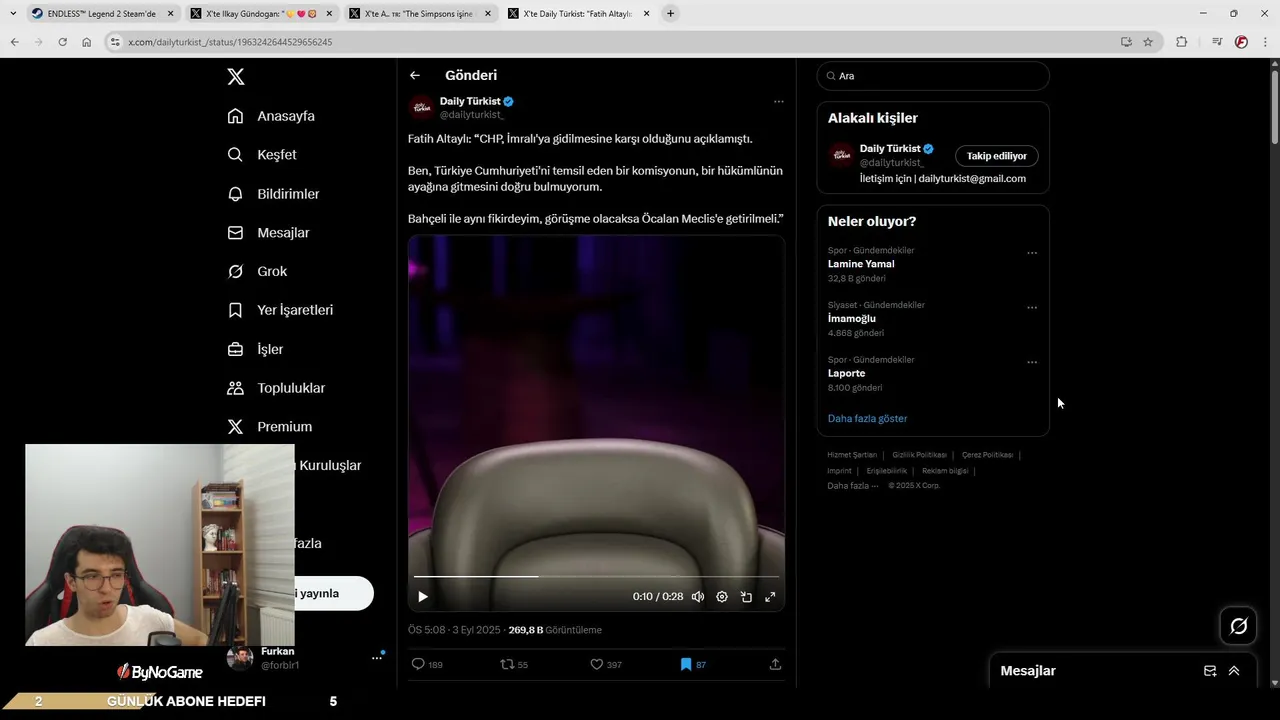Play the video
1280x720 pixels.
[x=423, y=597]
